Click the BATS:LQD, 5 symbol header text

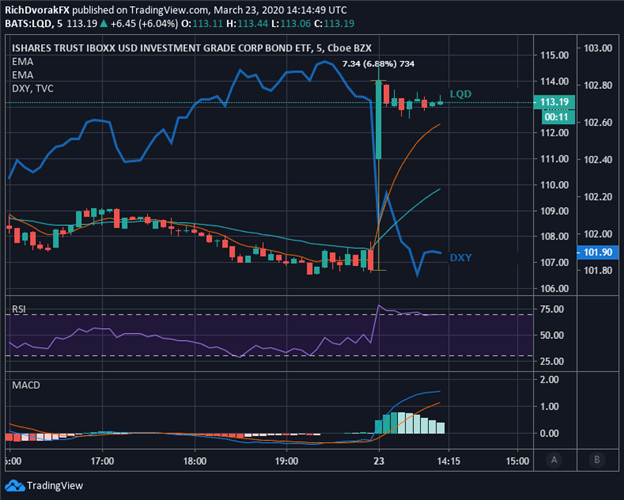point(34,23)
